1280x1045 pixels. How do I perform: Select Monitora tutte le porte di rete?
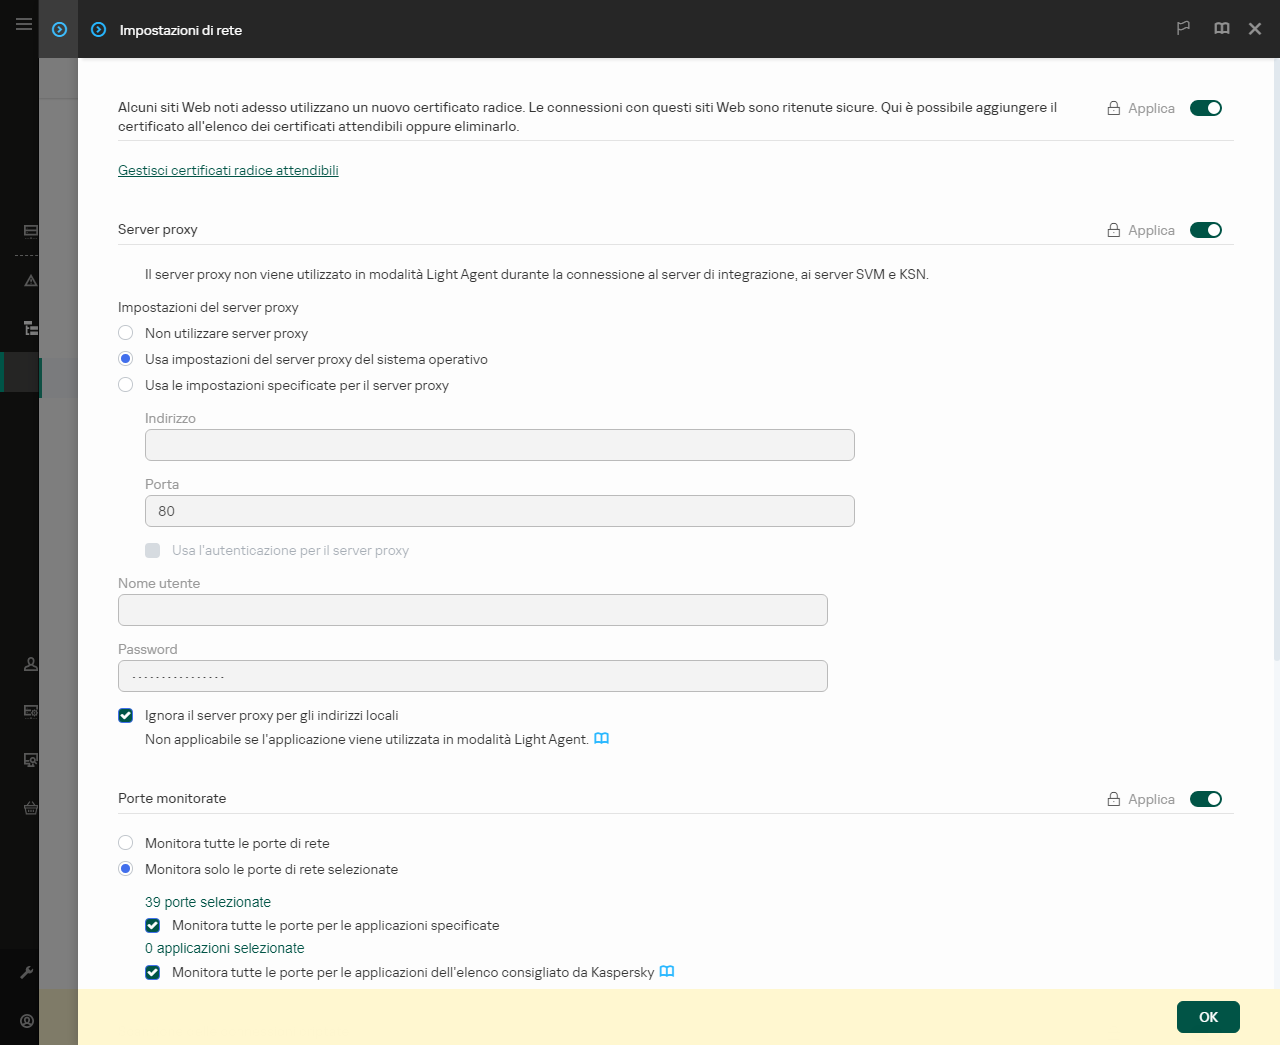point(126,843)
